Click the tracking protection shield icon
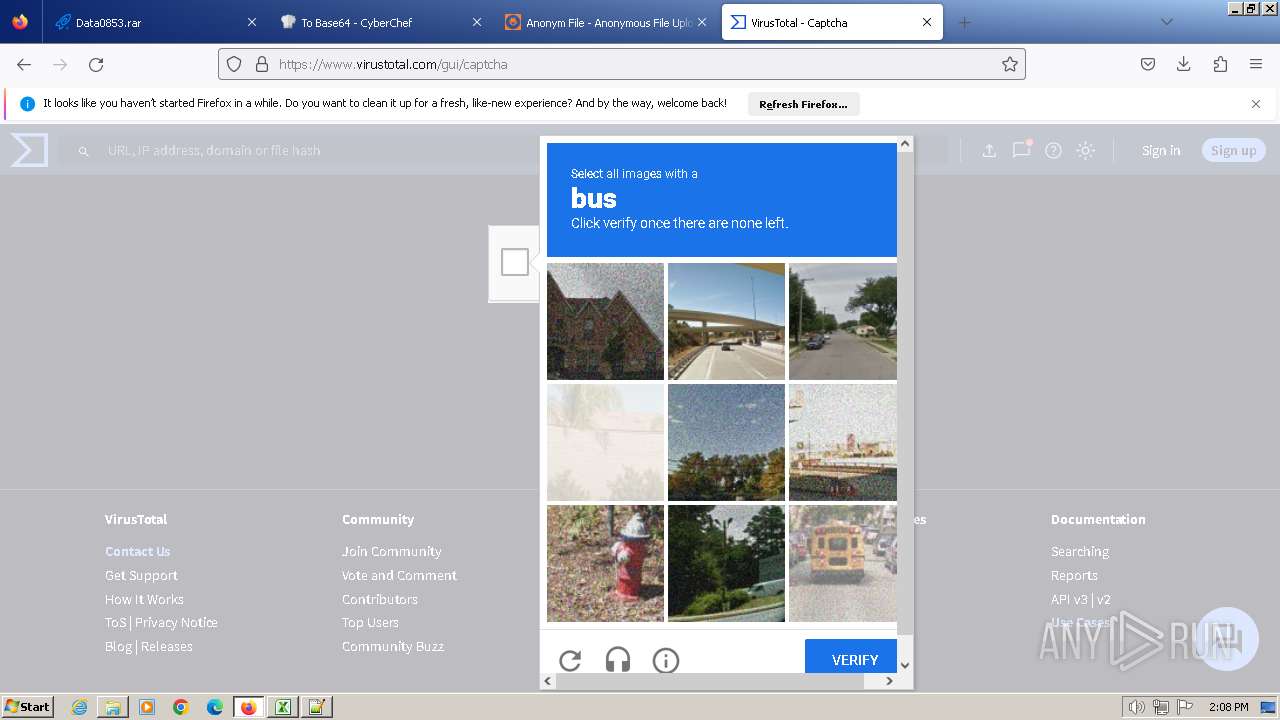The height and width of the screenshot is (720, 1280). (x=234, y=64)
